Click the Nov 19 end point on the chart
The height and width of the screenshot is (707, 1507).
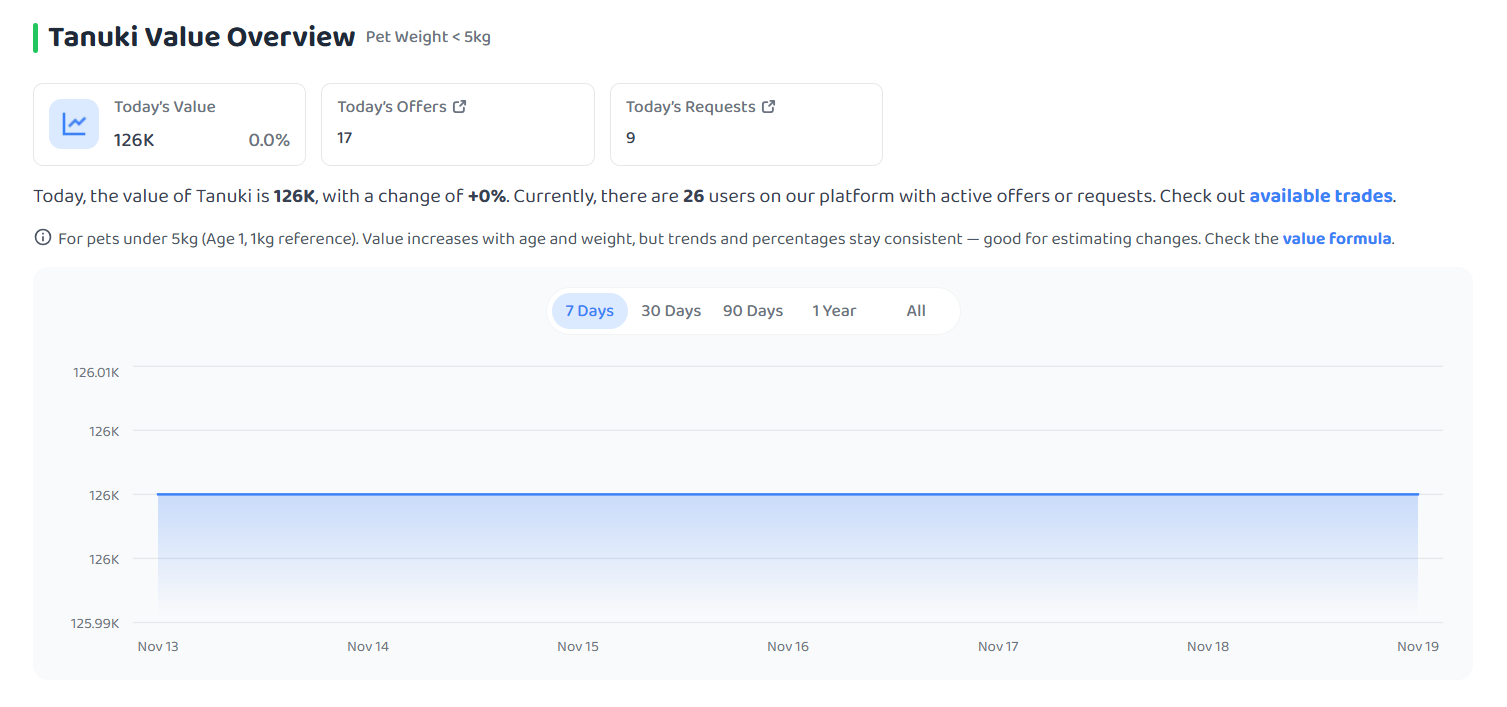tap(1418, 494)
